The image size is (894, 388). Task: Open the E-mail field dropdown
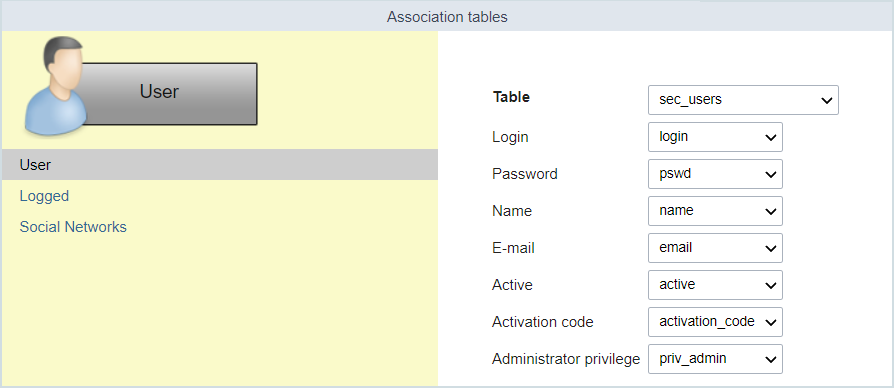click(715, 248)
